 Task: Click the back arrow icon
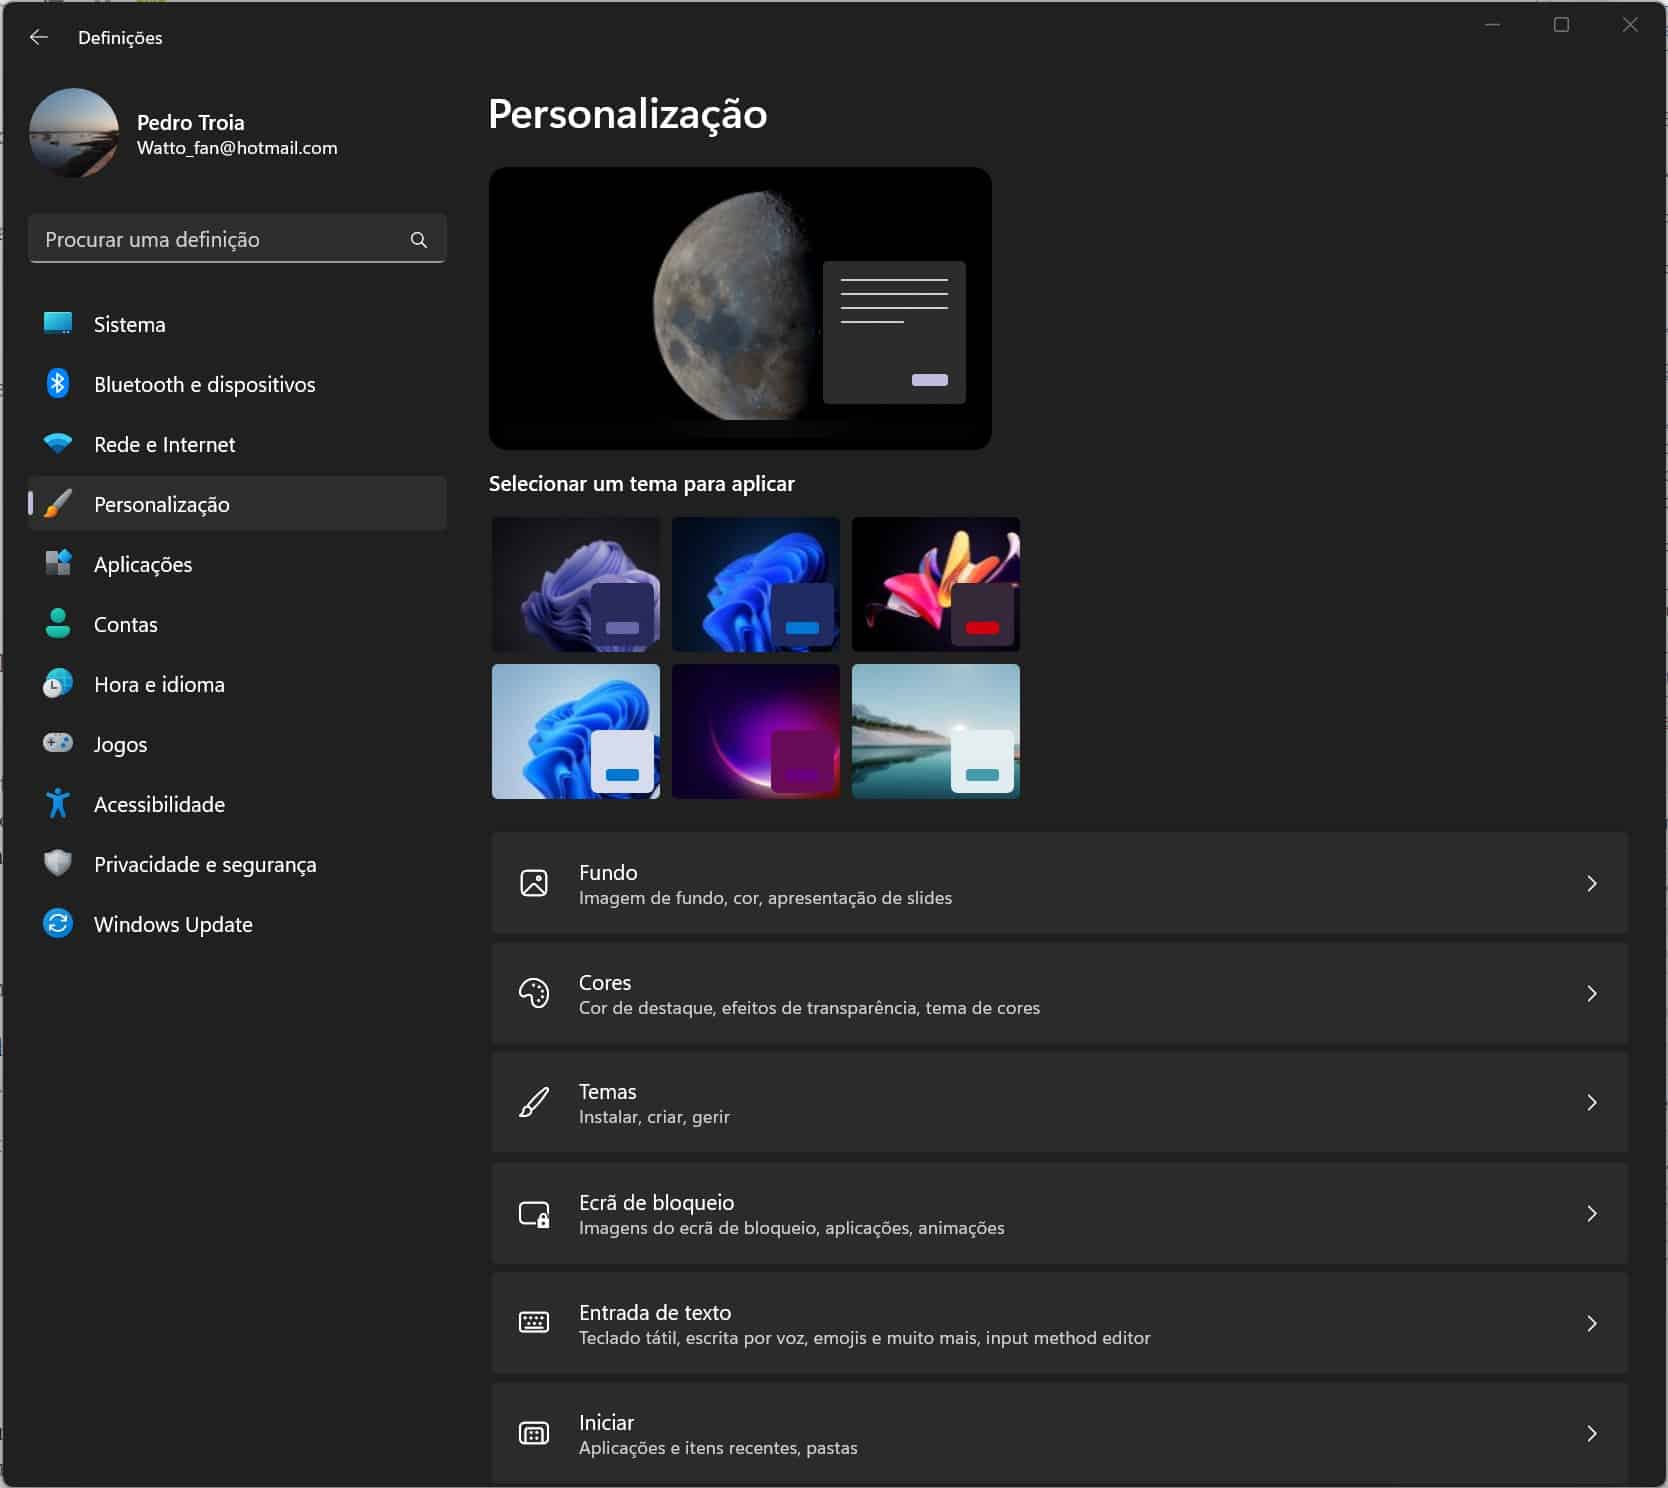[x=39, y=37]
